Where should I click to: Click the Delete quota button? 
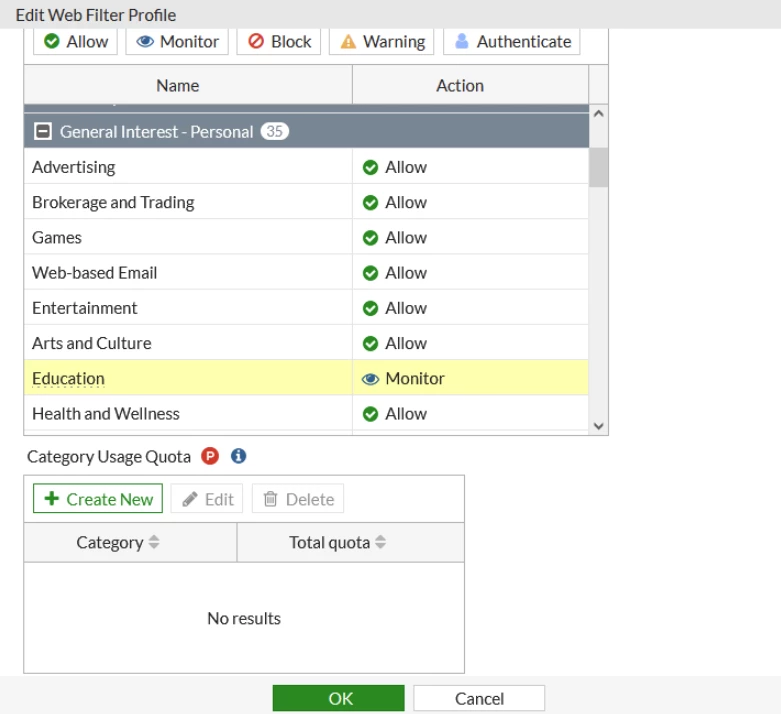coord(298,498)
